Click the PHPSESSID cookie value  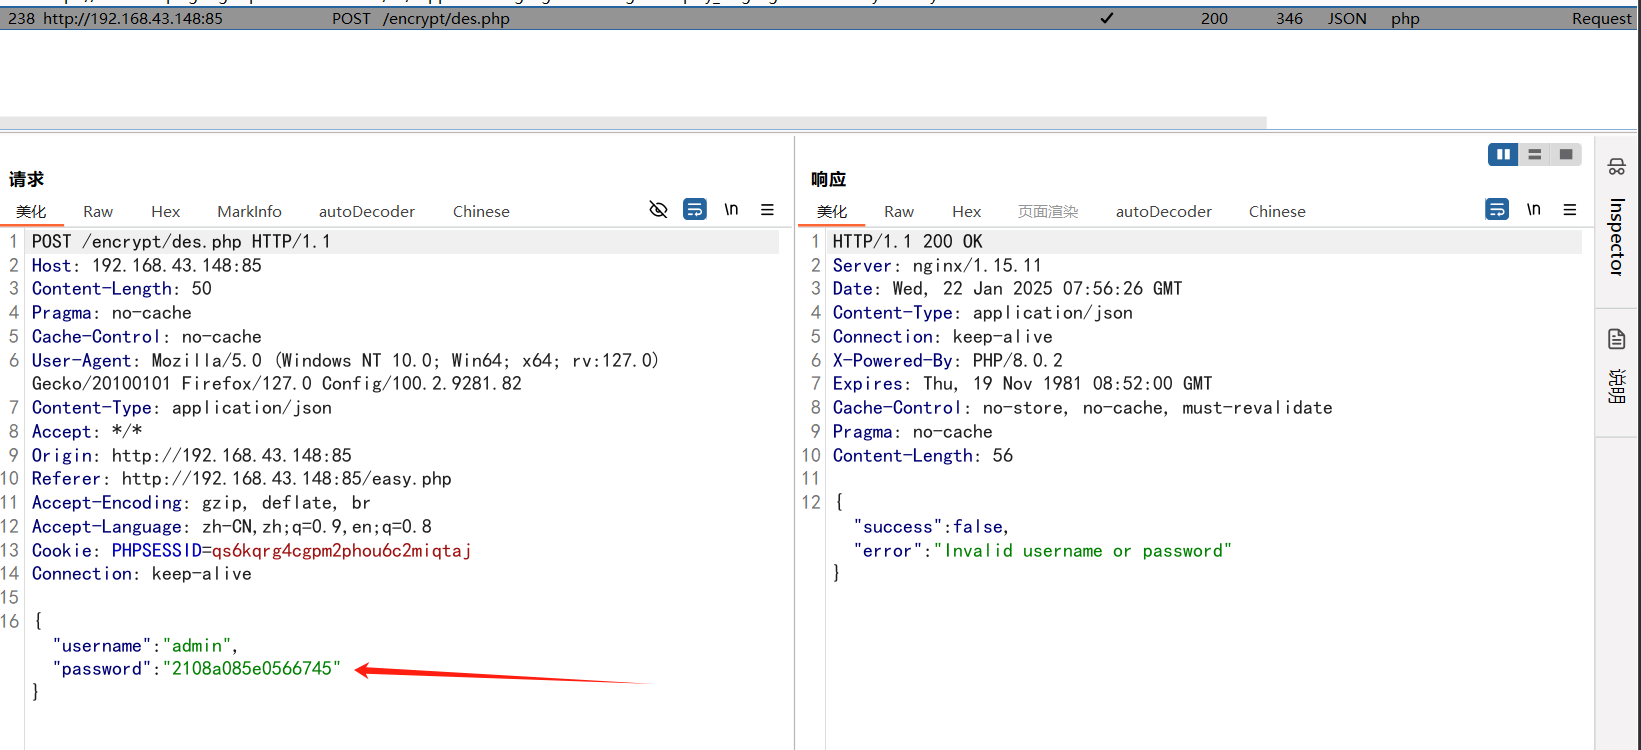coord(341,551)
